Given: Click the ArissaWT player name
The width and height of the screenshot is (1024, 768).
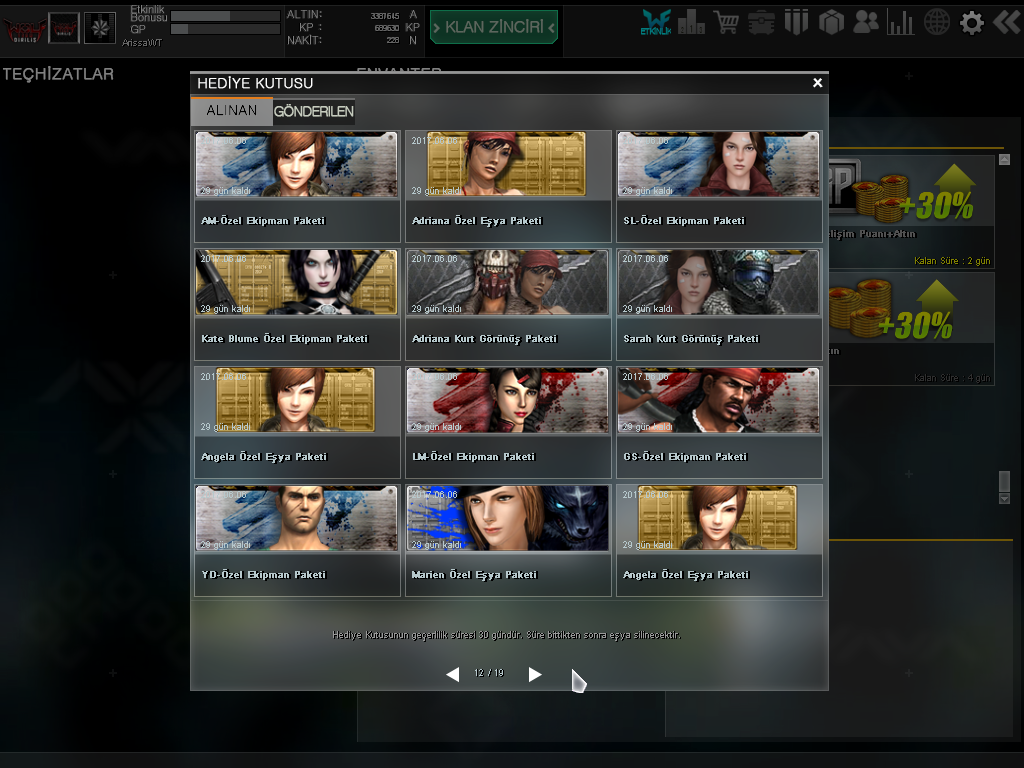Looking at the screenshot, I should coord(142,42).
